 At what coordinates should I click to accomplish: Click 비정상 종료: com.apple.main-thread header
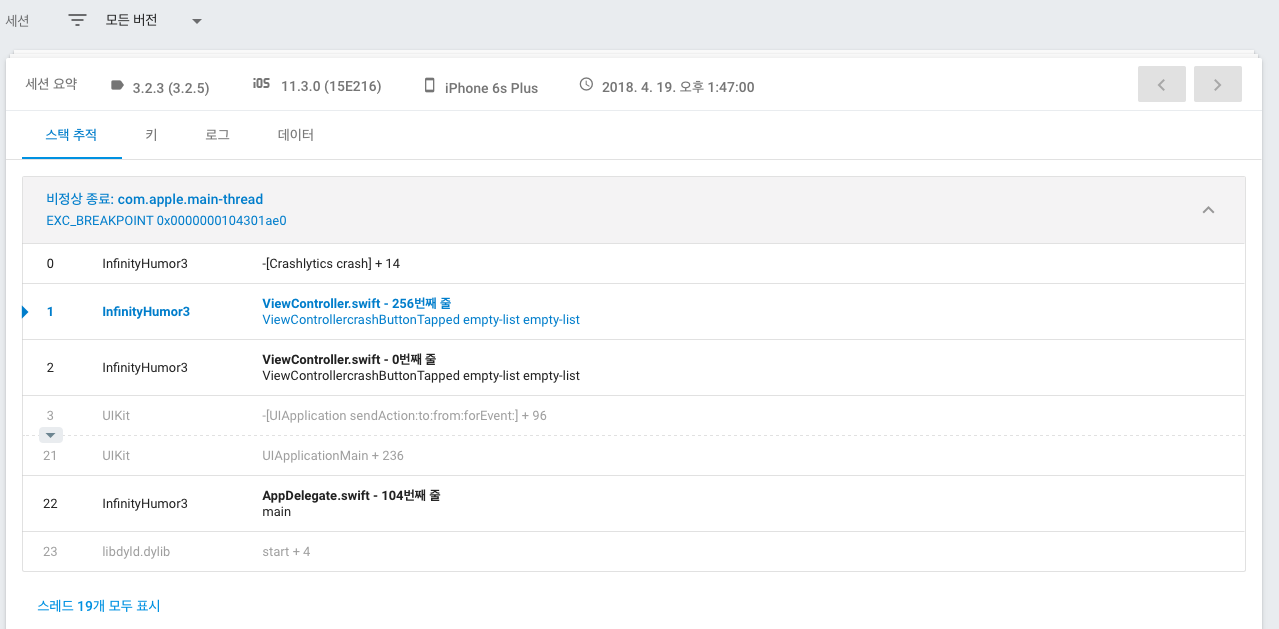[x=155, y=199]
